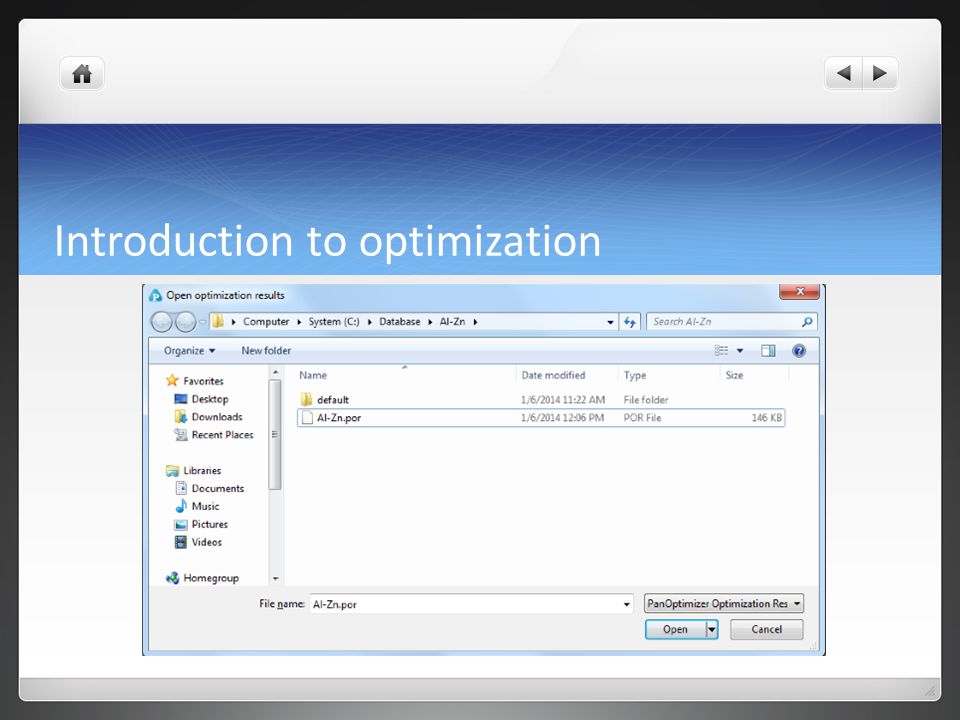Click the dialog forward navigation arrow
The width and height of the screenshot is (960, 720).
pos(186,321)
